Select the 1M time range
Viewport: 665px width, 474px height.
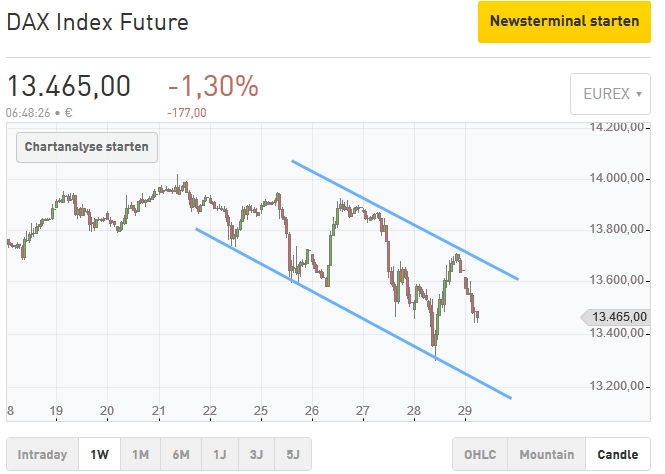(140, 455)
